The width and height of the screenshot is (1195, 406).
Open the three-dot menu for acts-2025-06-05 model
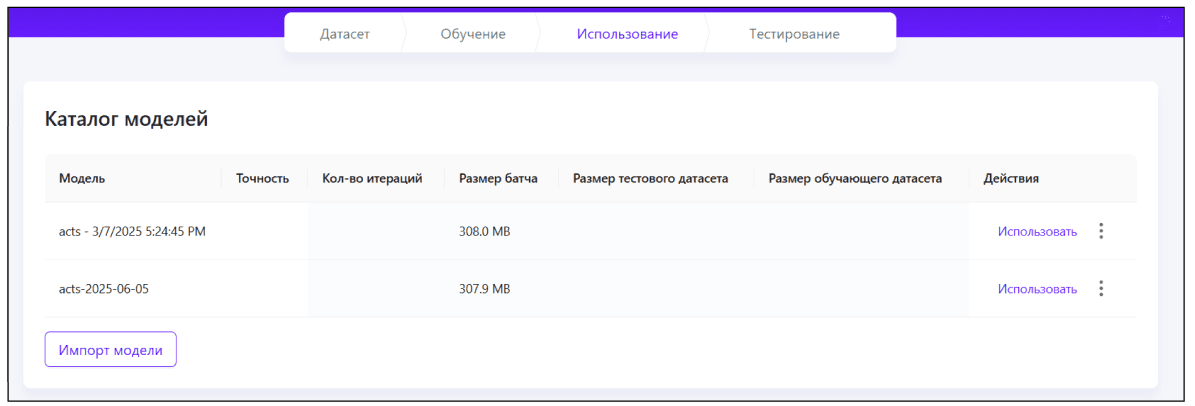pyautogui.click(x=1101, y=289)
